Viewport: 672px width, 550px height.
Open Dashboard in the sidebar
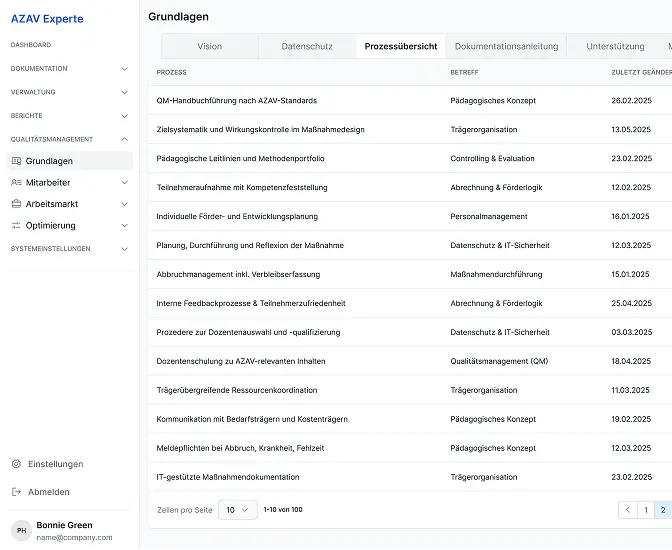(x=31, y=45)
